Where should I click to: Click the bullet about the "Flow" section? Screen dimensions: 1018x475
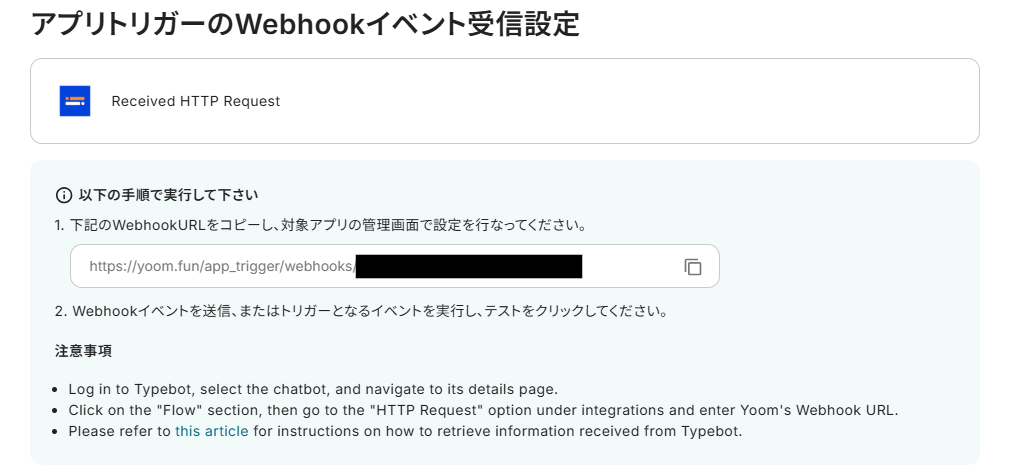pyautogui.click(x=483, y=410)
